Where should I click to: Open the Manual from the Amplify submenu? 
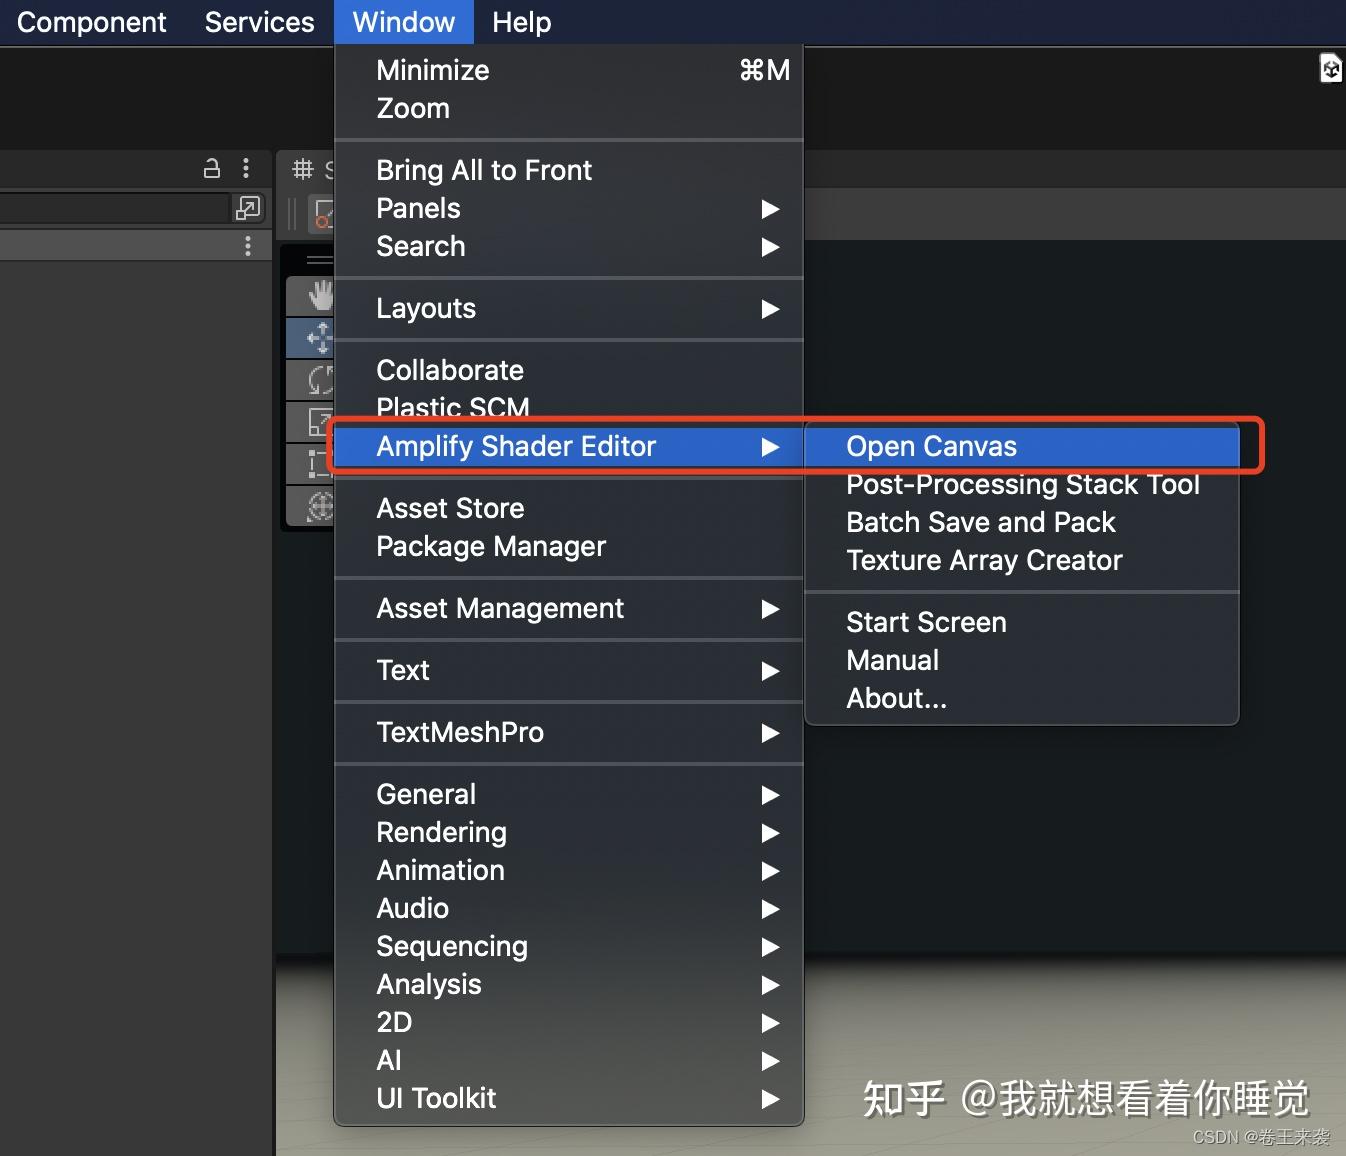click(891, 660)
